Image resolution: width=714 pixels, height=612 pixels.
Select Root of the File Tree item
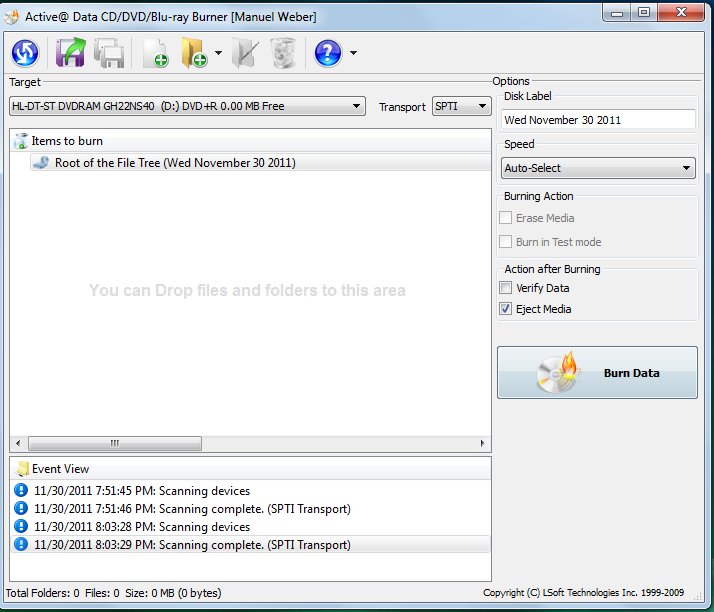point(260,163)
